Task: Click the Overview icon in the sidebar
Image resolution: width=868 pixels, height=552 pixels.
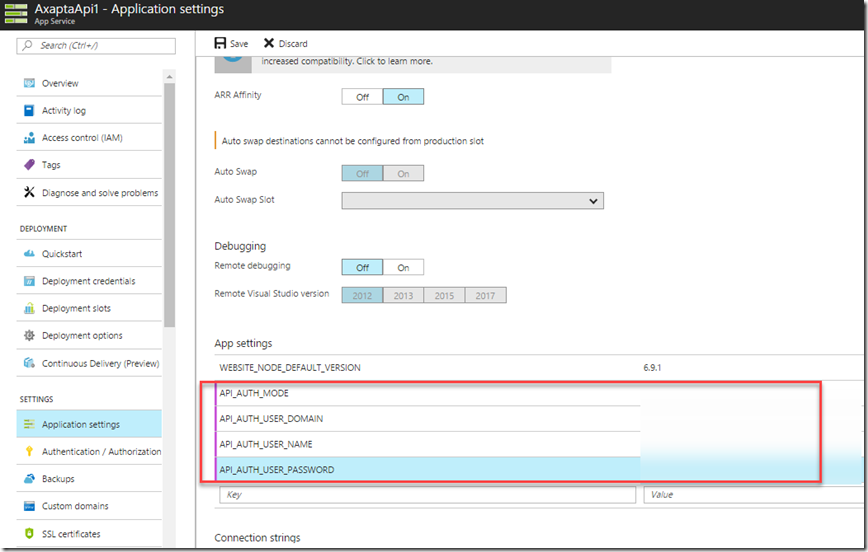Action: 29,83
